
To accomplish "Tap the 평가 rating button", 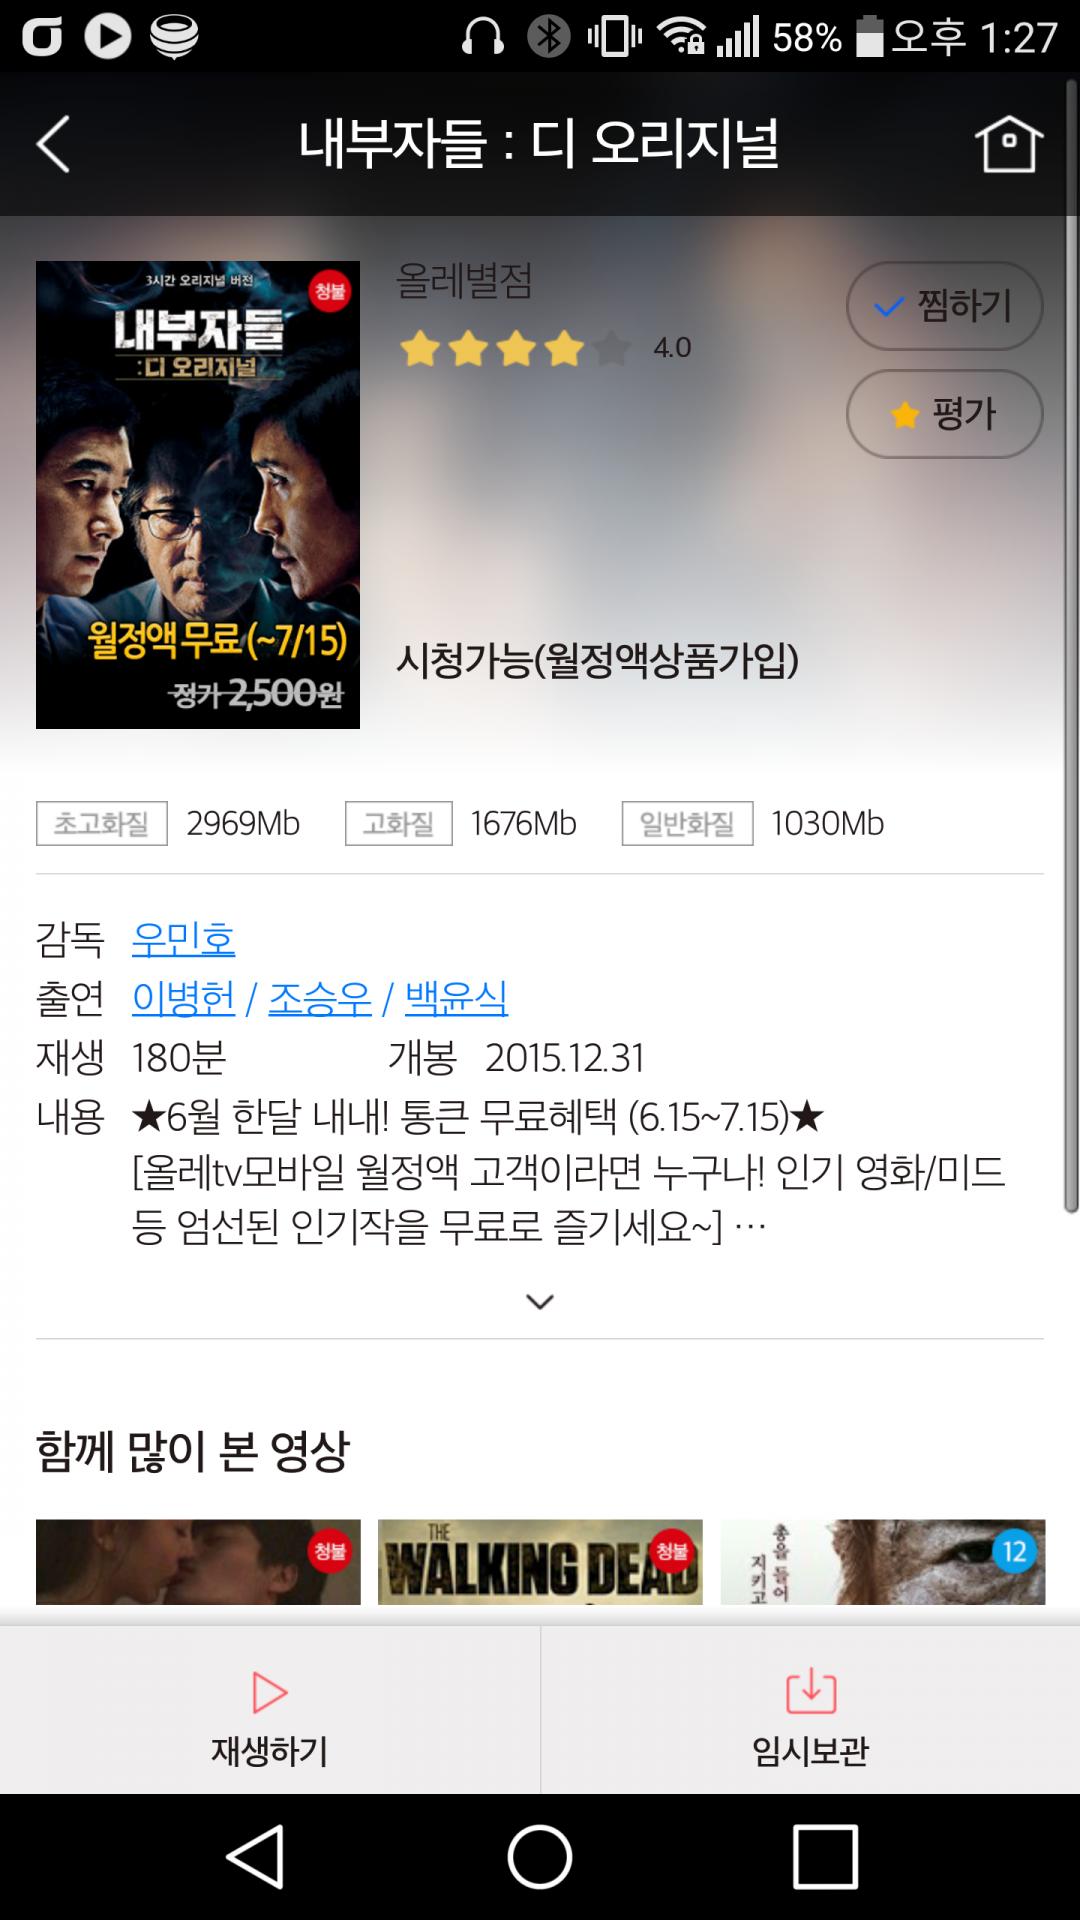I will click(944, 414).
